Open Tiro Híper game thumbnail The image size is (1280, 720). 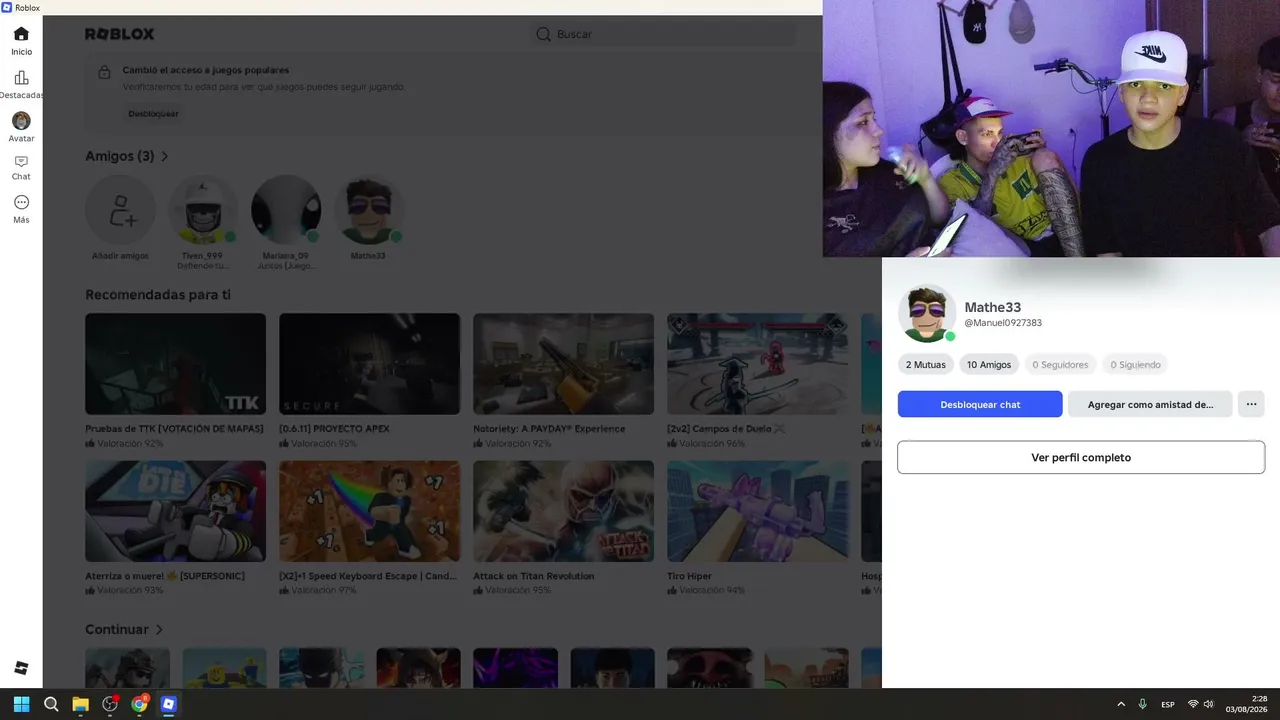[x=757, y=511]
